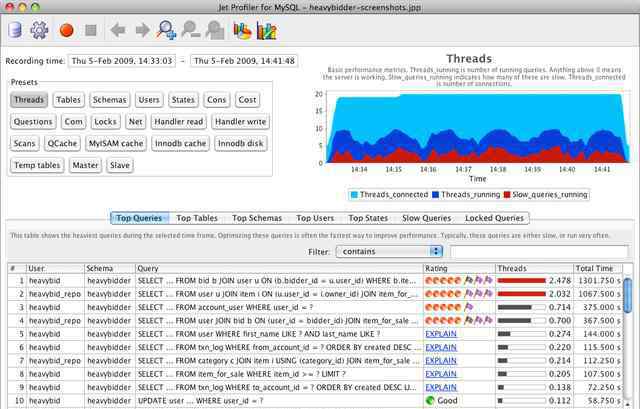The image size is (640, 409).
Task: Click the recording start time field
Action: tap(121, 61)
